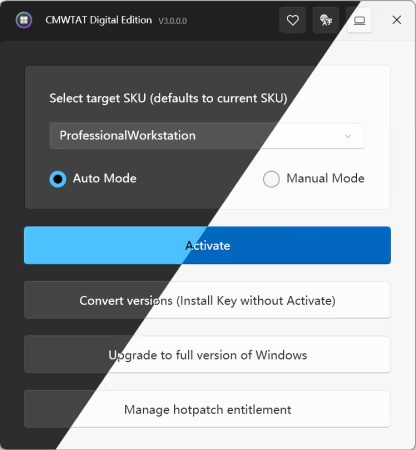
Task: Close the CMWTAT window with X
Action: pyautogui.click(x=396, y=20)
